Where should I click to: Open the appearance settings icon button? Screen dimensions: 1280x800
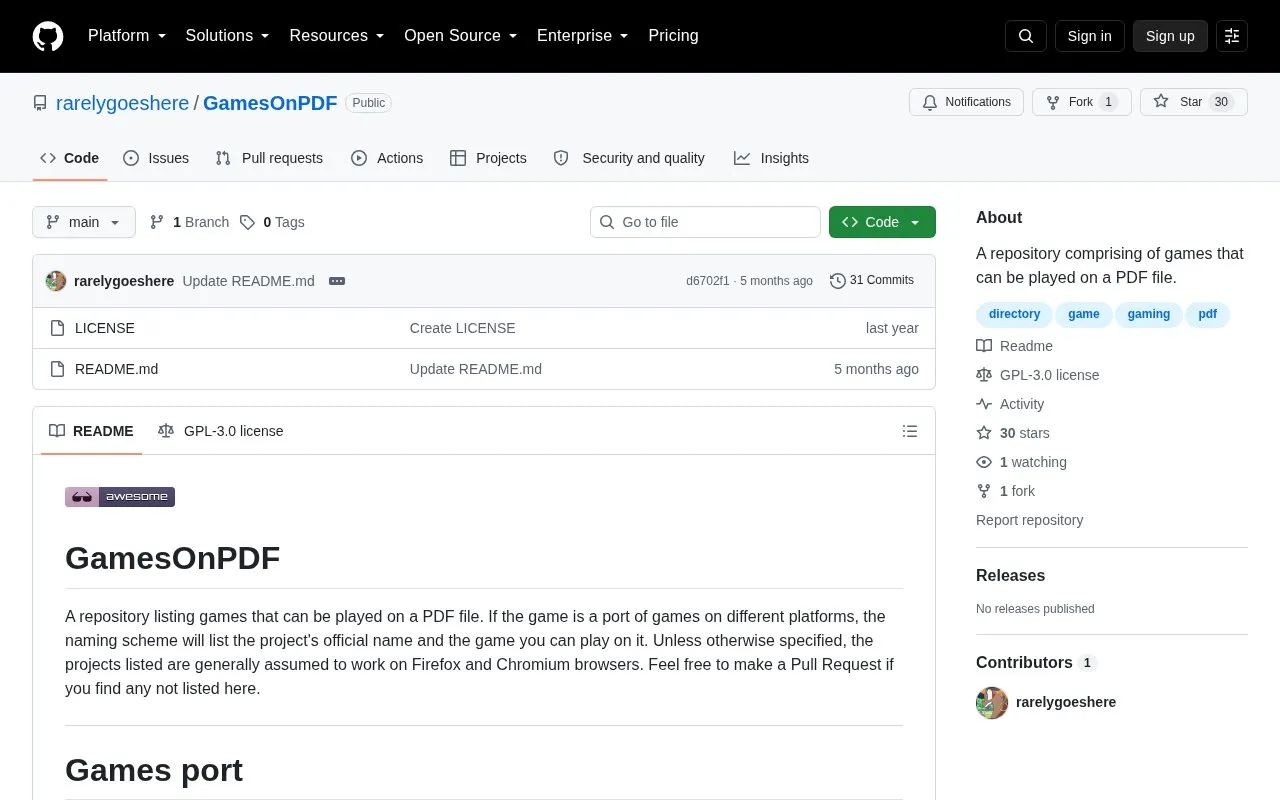click(x=1232, y=36)
